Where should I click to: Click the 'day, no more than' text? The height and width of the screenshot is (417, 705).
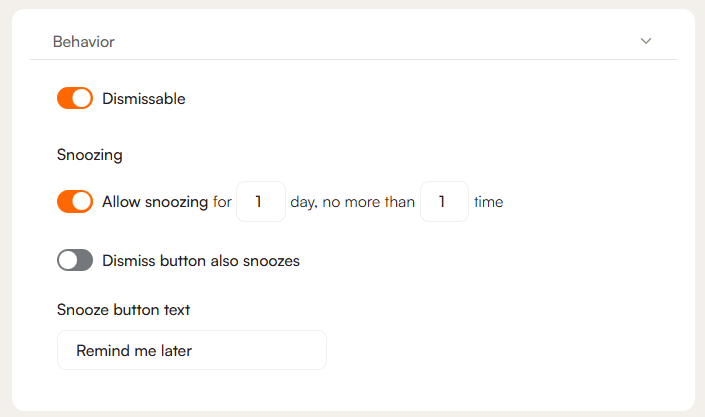(352, 202)
